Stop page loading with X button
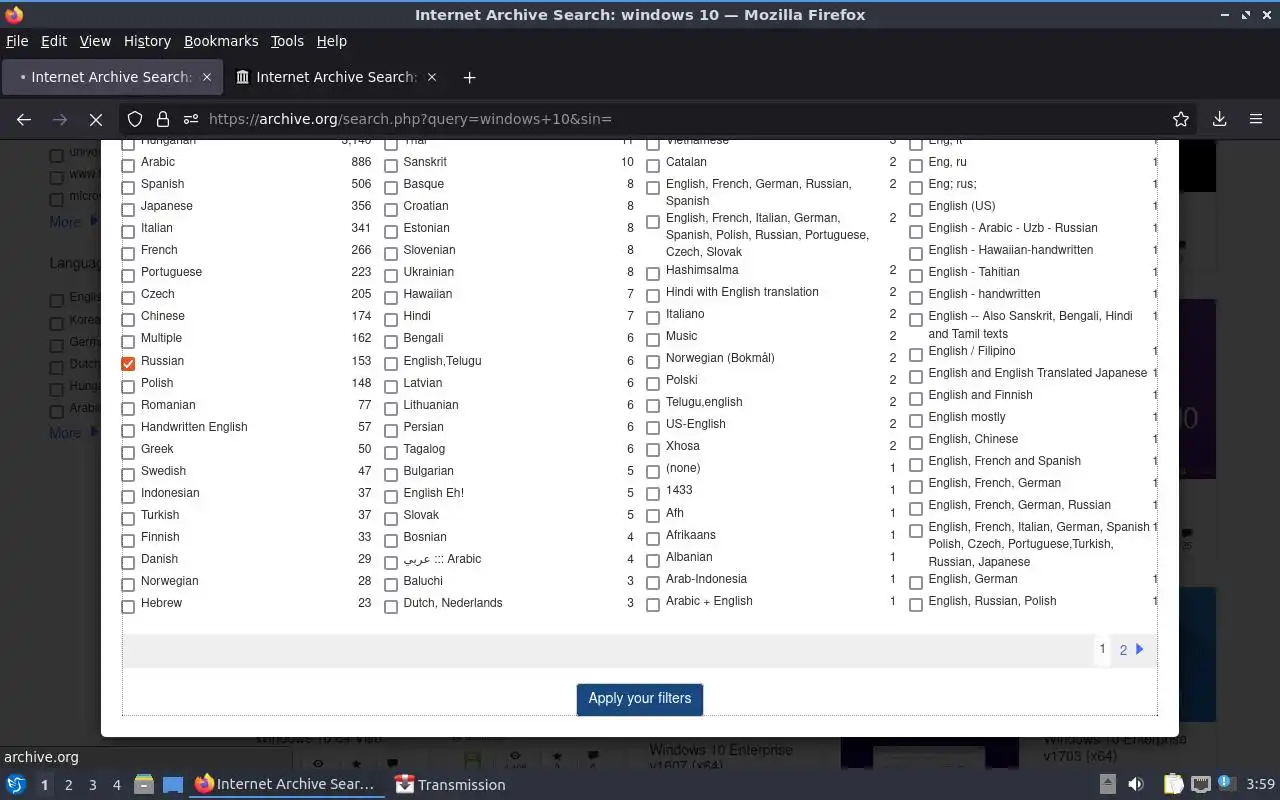1280x800 pixels. click(x=96, y=119)
